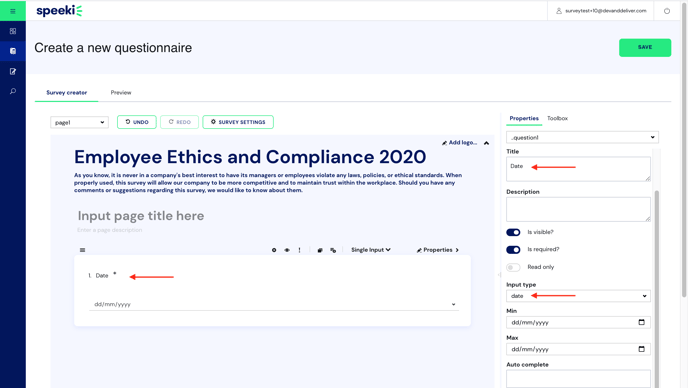Click the Undo button

137,122
